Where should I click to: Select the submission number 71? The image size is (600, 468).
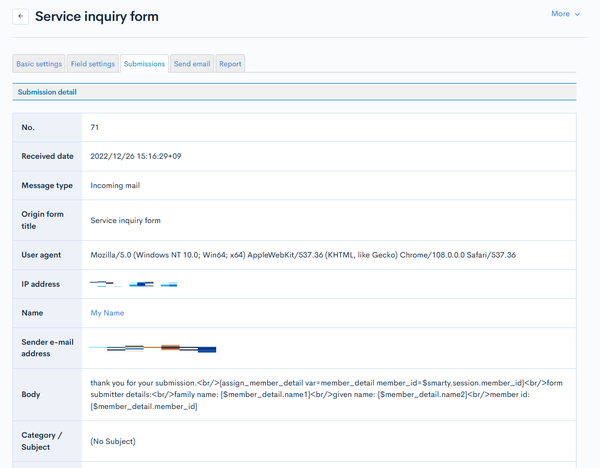click(x=95, y=127)
